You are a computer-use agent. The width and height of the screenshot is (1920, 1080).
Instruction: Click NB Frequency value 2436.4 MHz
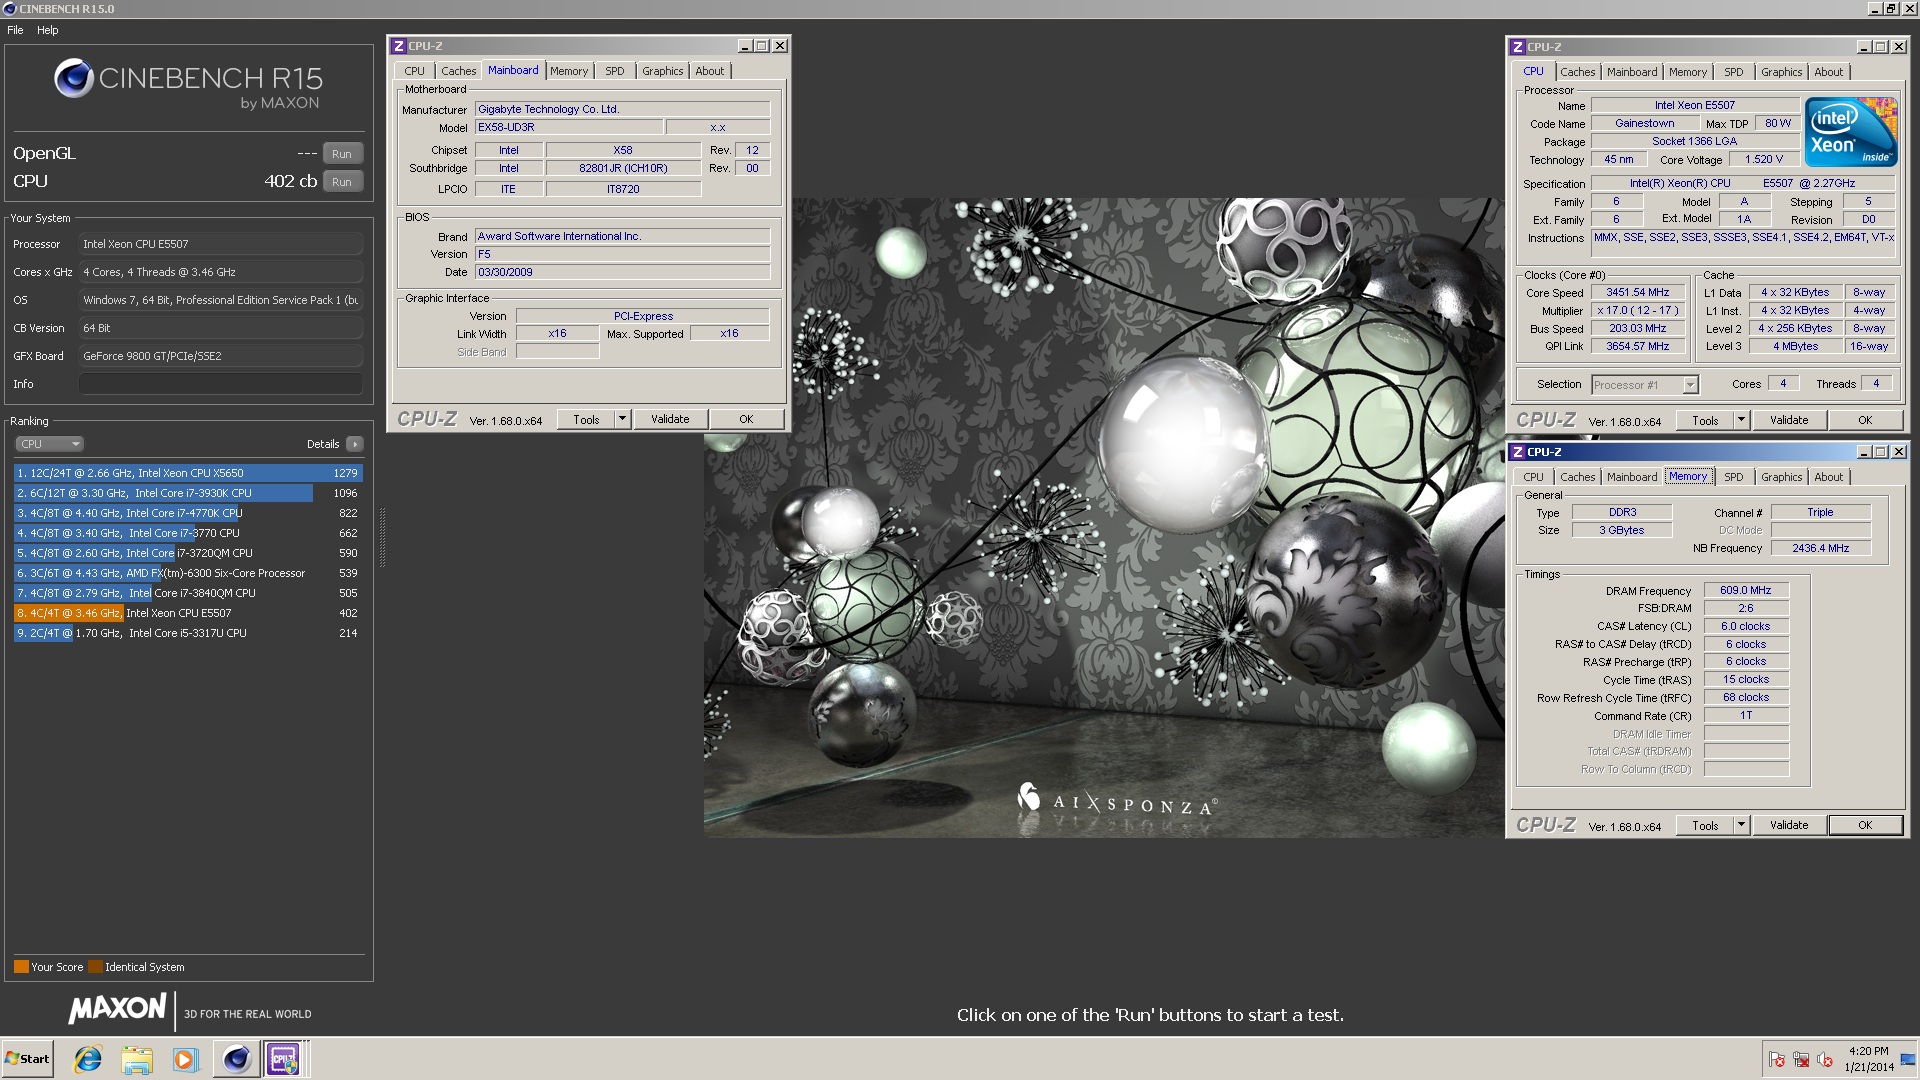pos(1820,548)
